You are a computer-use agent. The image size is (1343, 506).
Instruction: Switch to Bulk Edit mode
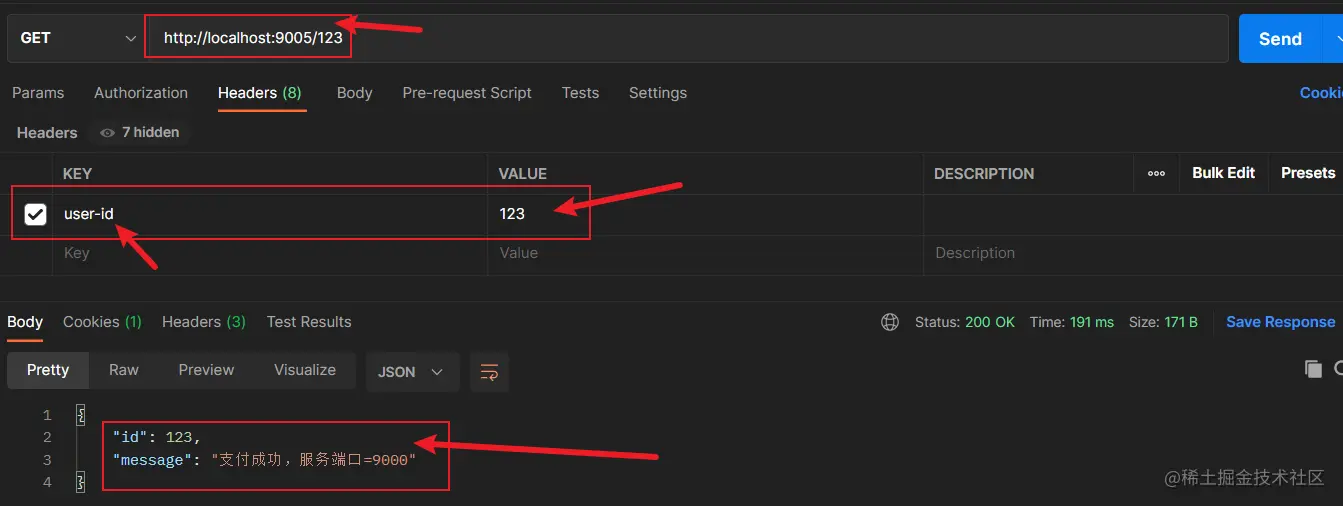click(x=1224, y=173)
